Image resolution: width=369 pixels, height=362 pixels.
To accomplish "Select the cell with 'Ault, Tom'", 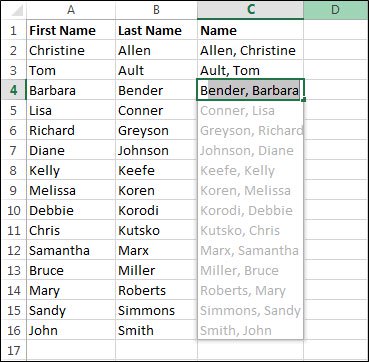I will click(x=250, y=70).
